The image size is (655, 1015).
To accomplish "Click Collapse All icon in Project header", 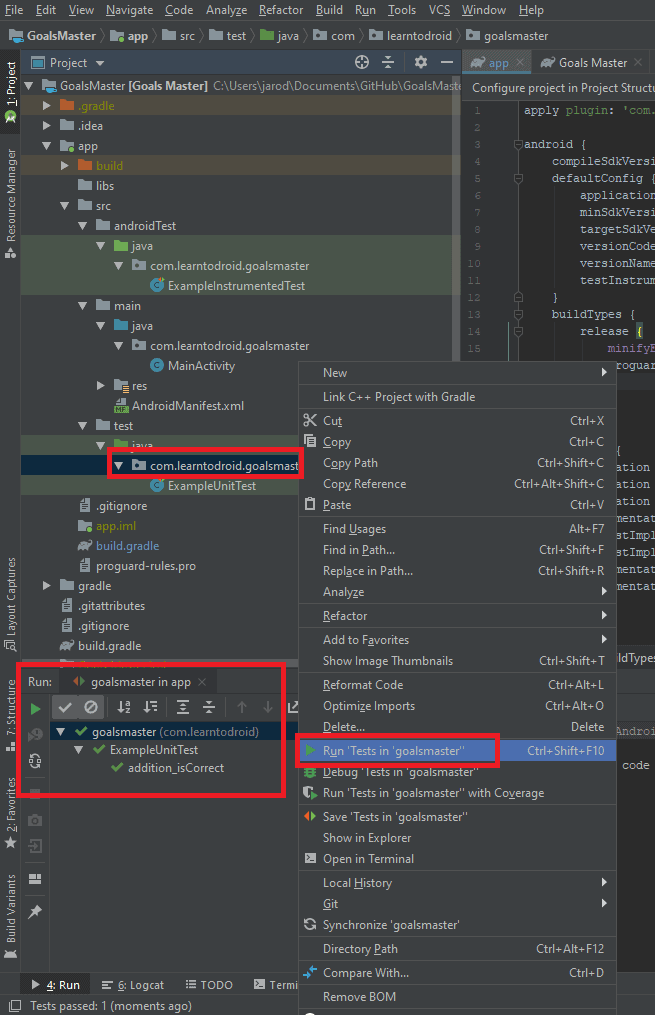I will click(388, 62).
